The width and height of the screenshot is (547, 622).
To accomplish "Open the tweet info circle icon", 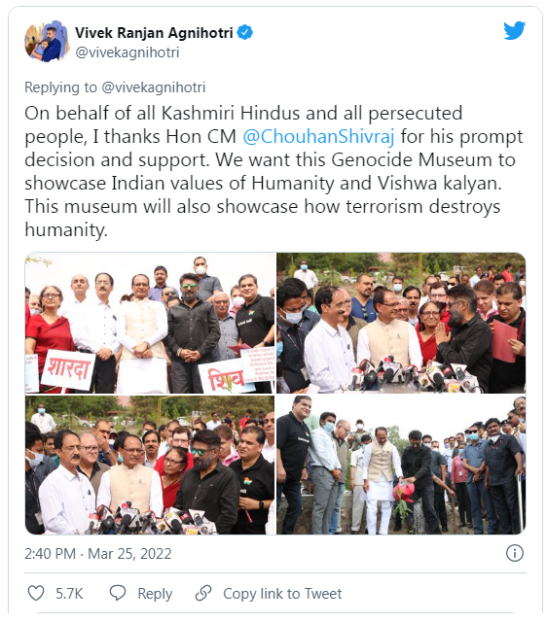I will [x=514, y=553].
